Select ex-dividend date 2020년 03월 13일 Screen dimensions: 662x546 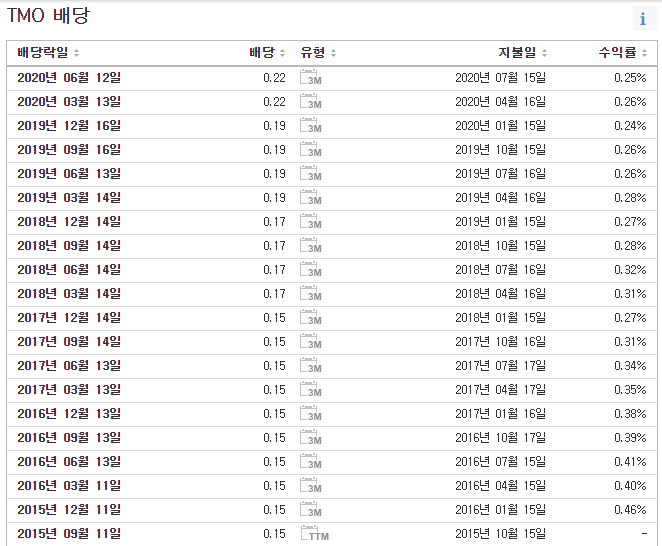click(69, 102)
